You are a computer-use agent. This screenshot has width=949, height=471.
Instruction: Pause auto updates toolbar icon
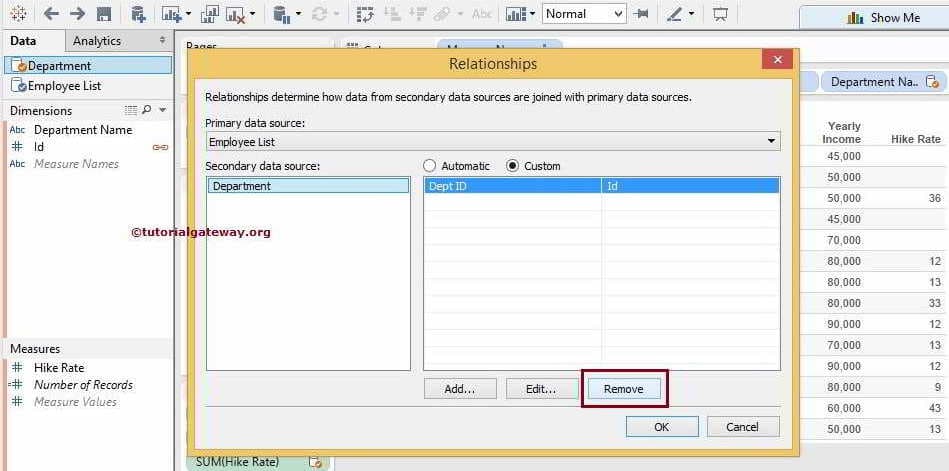click(x=282, y=14)
